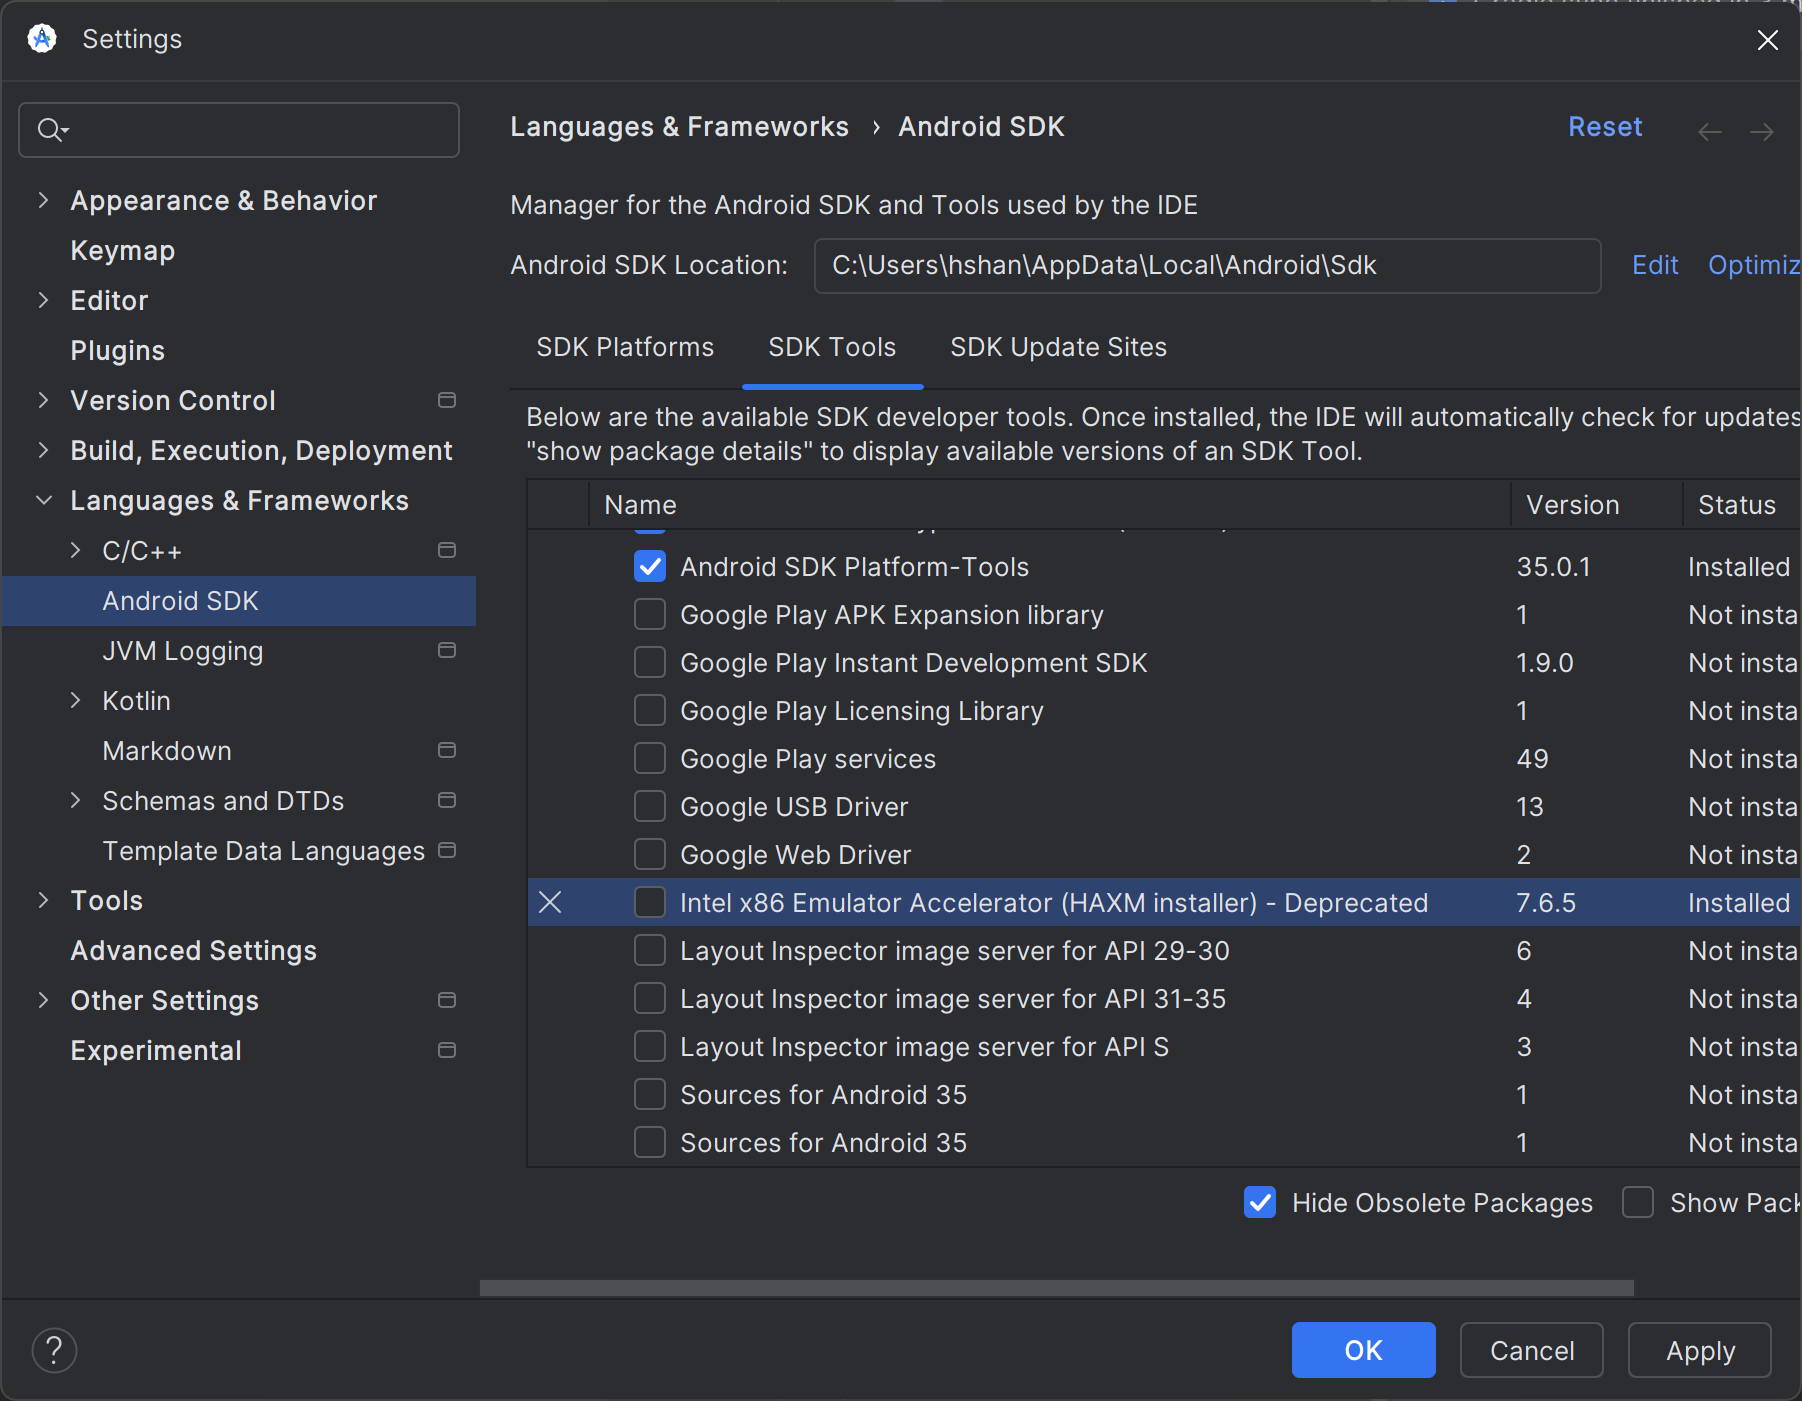This screenshot has height=1401, width=1802.
Task: Open the SDK Update Sites tab
Action: coord(1058,347)
